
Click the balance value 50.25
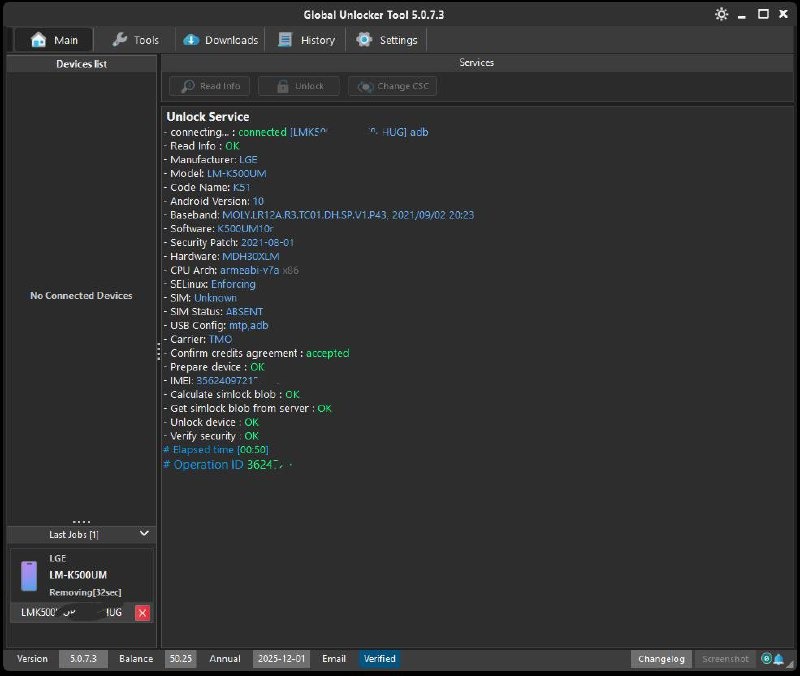click(x=181, y=659)
